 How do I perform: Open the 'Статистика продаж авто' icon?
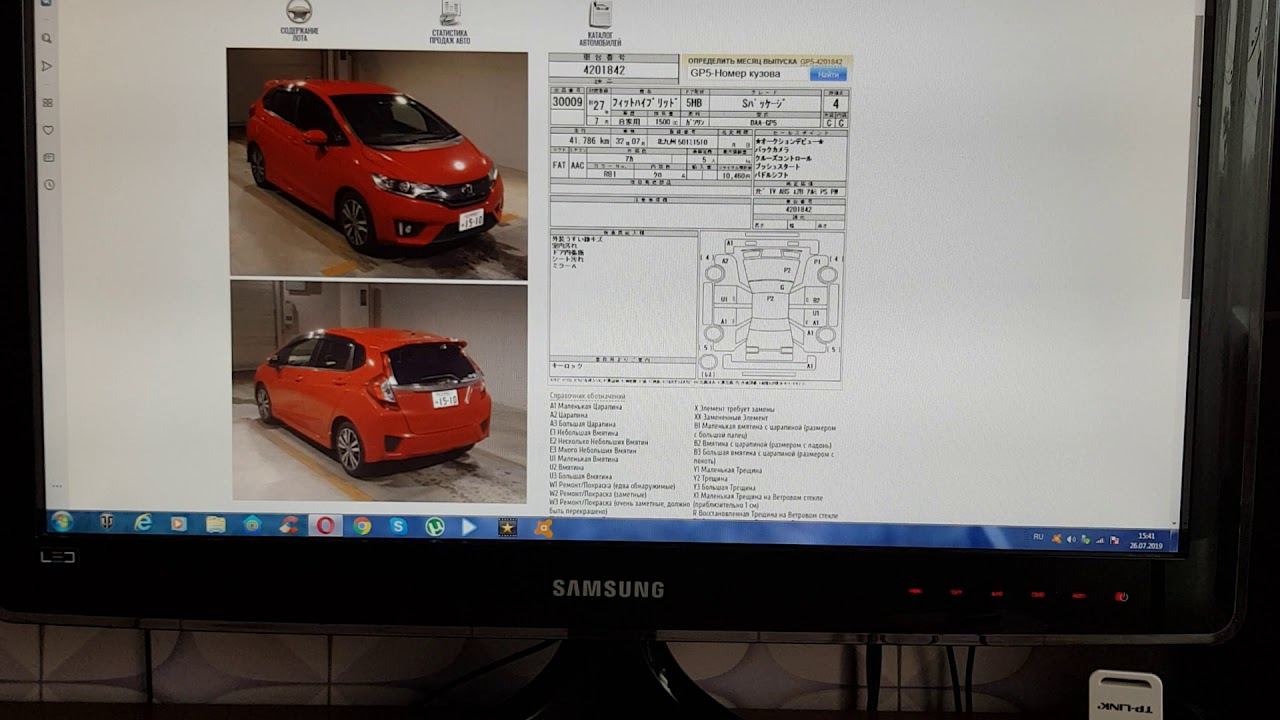450,13
